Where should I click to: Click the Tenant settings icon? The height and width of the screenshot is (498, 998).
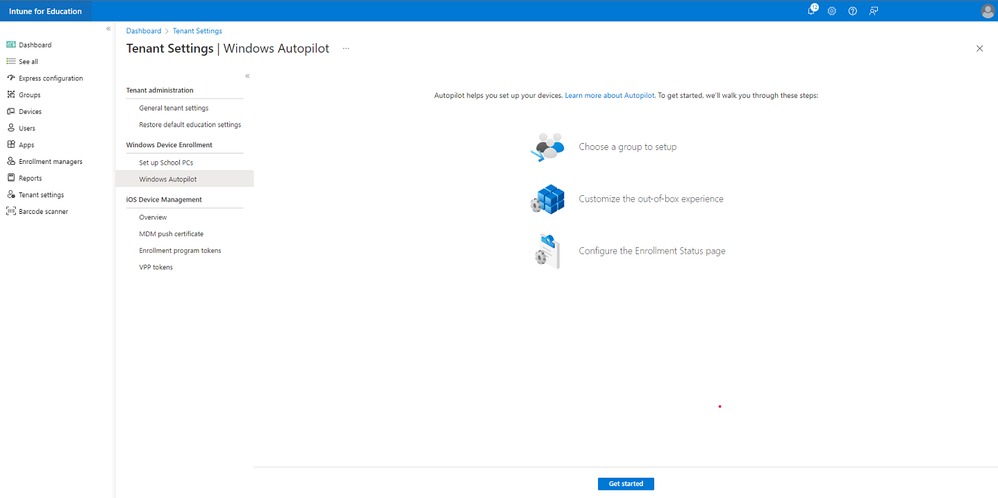click(x=11, y=194)
